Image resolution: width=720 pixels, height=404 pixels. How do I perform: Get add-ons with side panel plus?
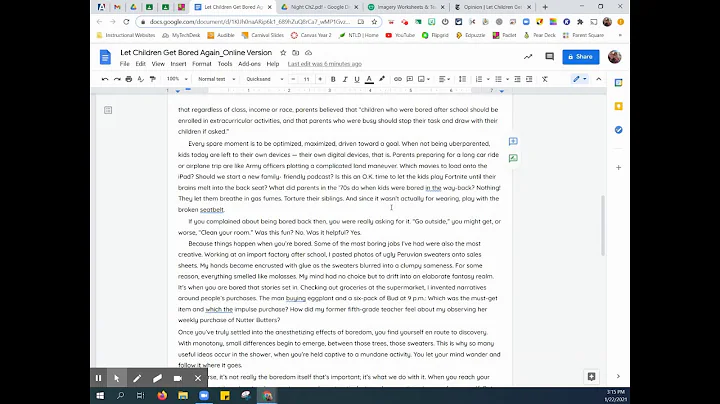click(x=619, y=168)
